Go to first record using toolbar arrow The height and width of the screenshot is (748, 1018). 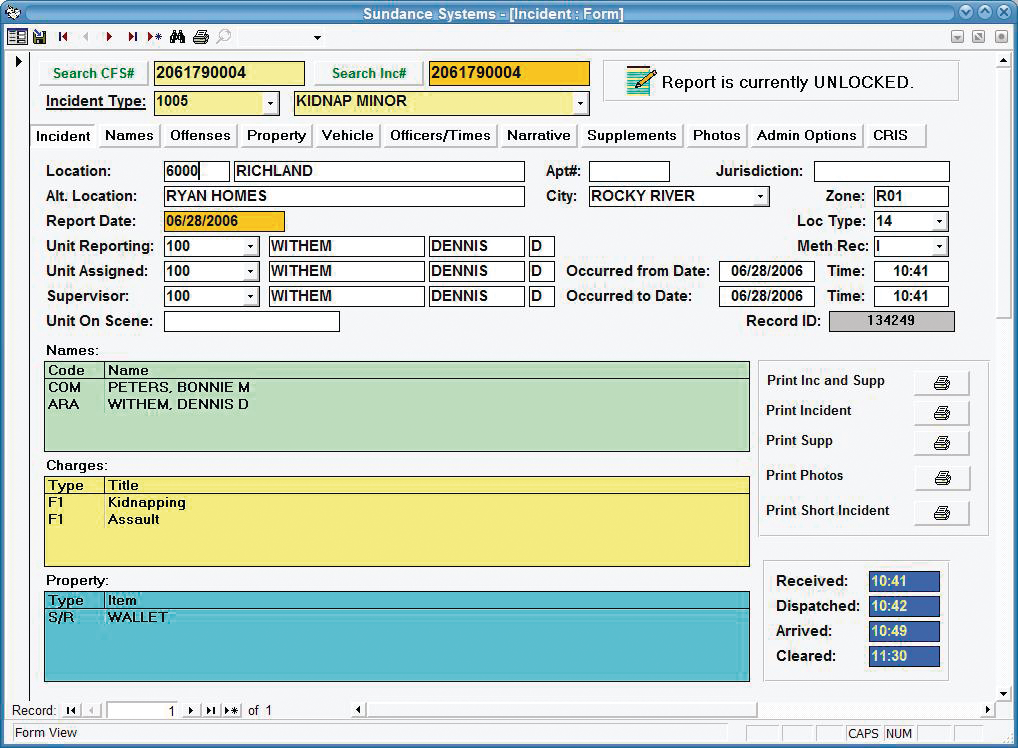(63, 37)
